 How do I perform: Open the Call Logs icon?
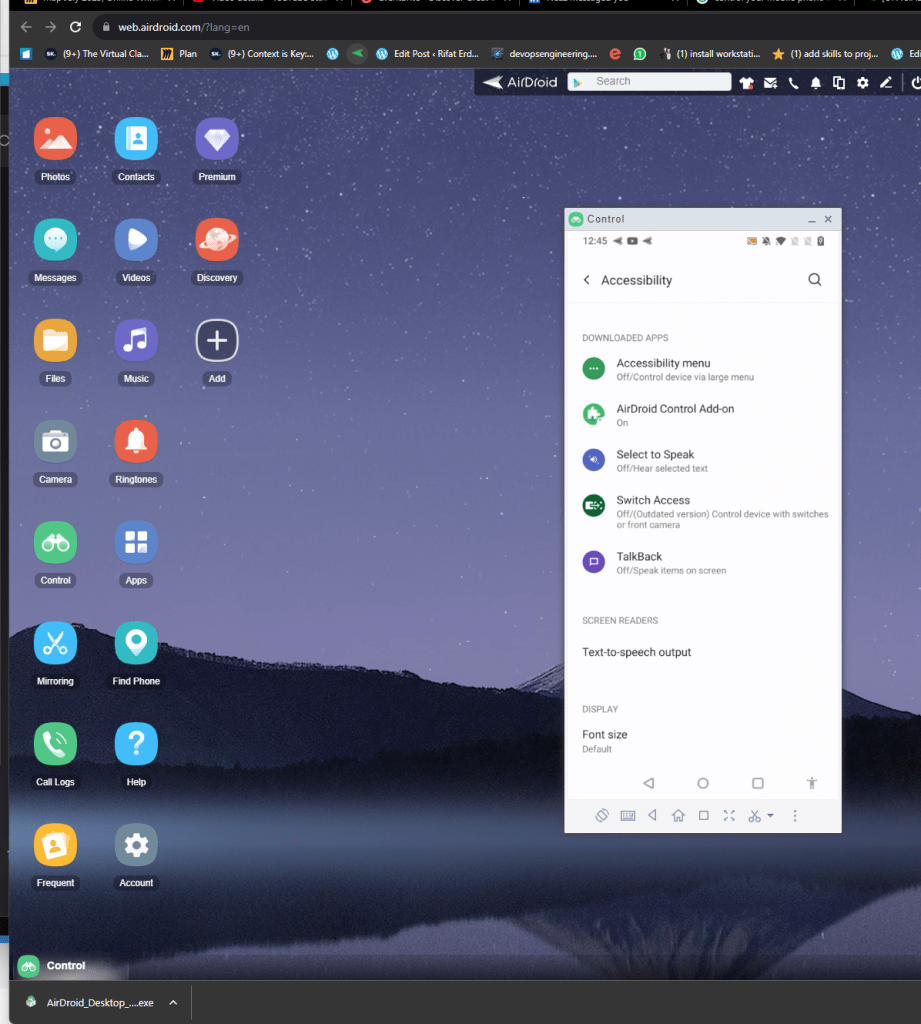pyautogui.click(x=56, y=744)
